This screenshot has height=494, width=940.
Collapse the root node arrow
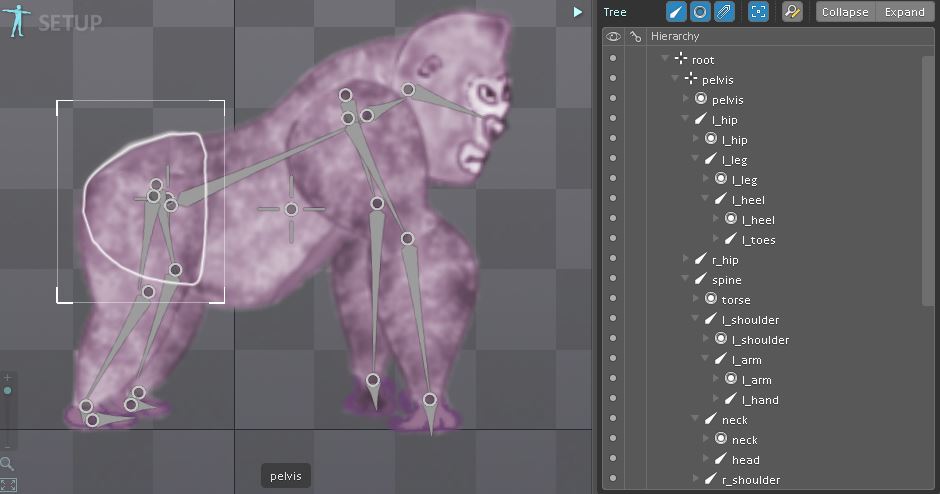tap(665, 59)
